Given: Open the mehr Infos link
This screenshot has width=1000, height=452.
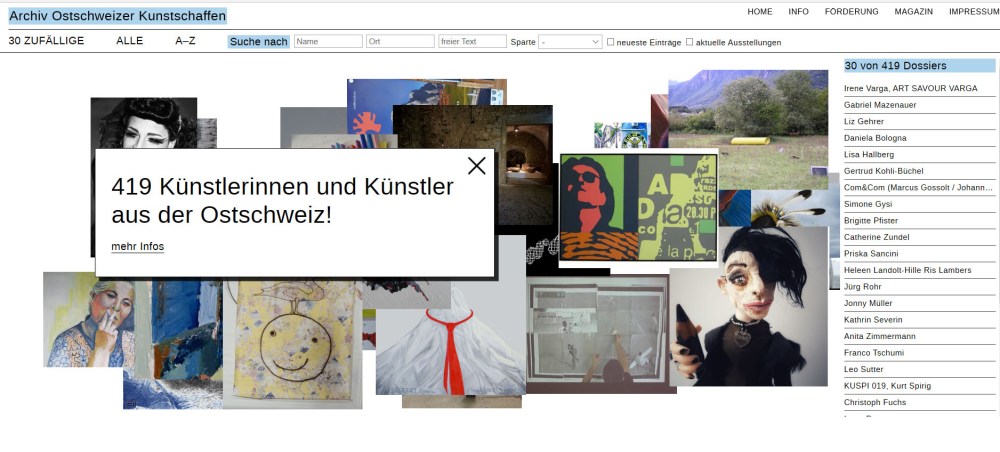Looking at the screenshot, I should (137, 247).
